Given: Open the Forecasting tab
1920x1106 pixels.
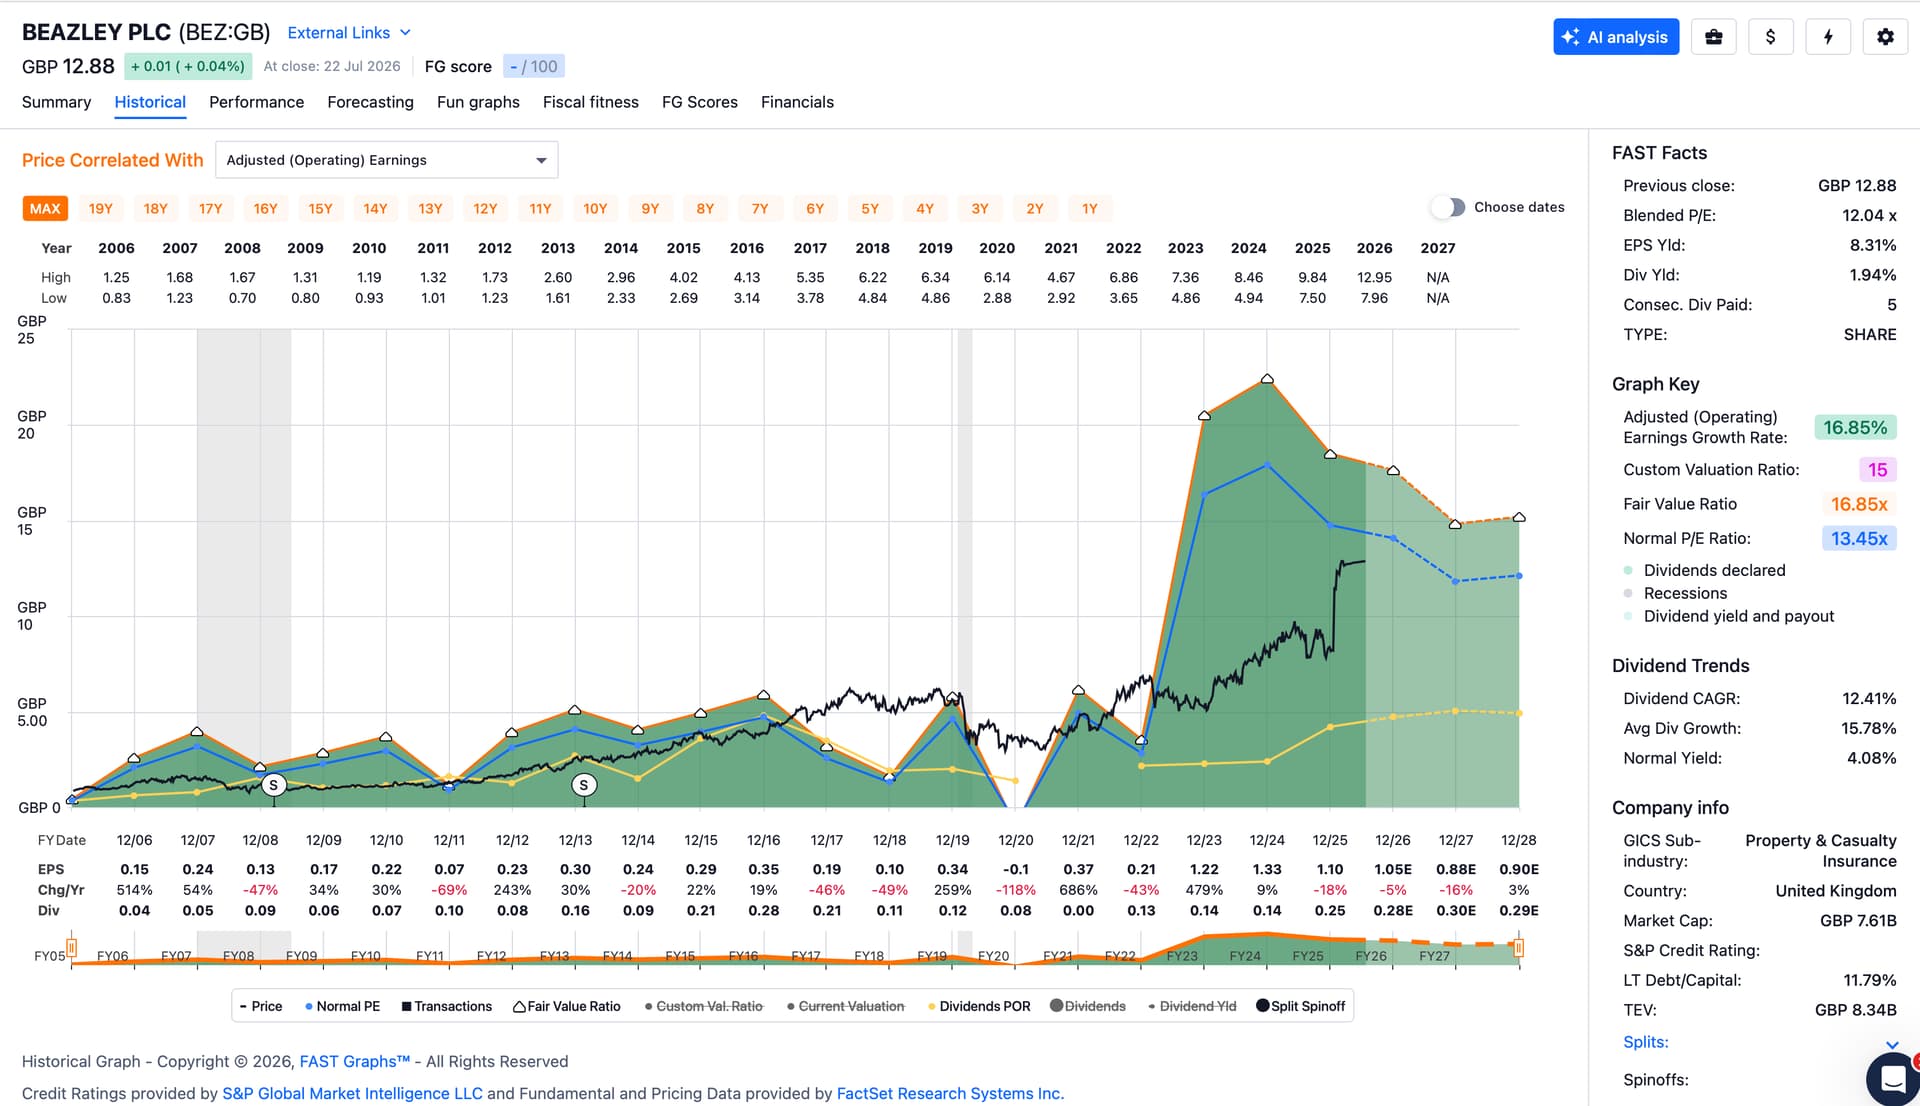Looking at the screenshot, I should pos(370,102).
